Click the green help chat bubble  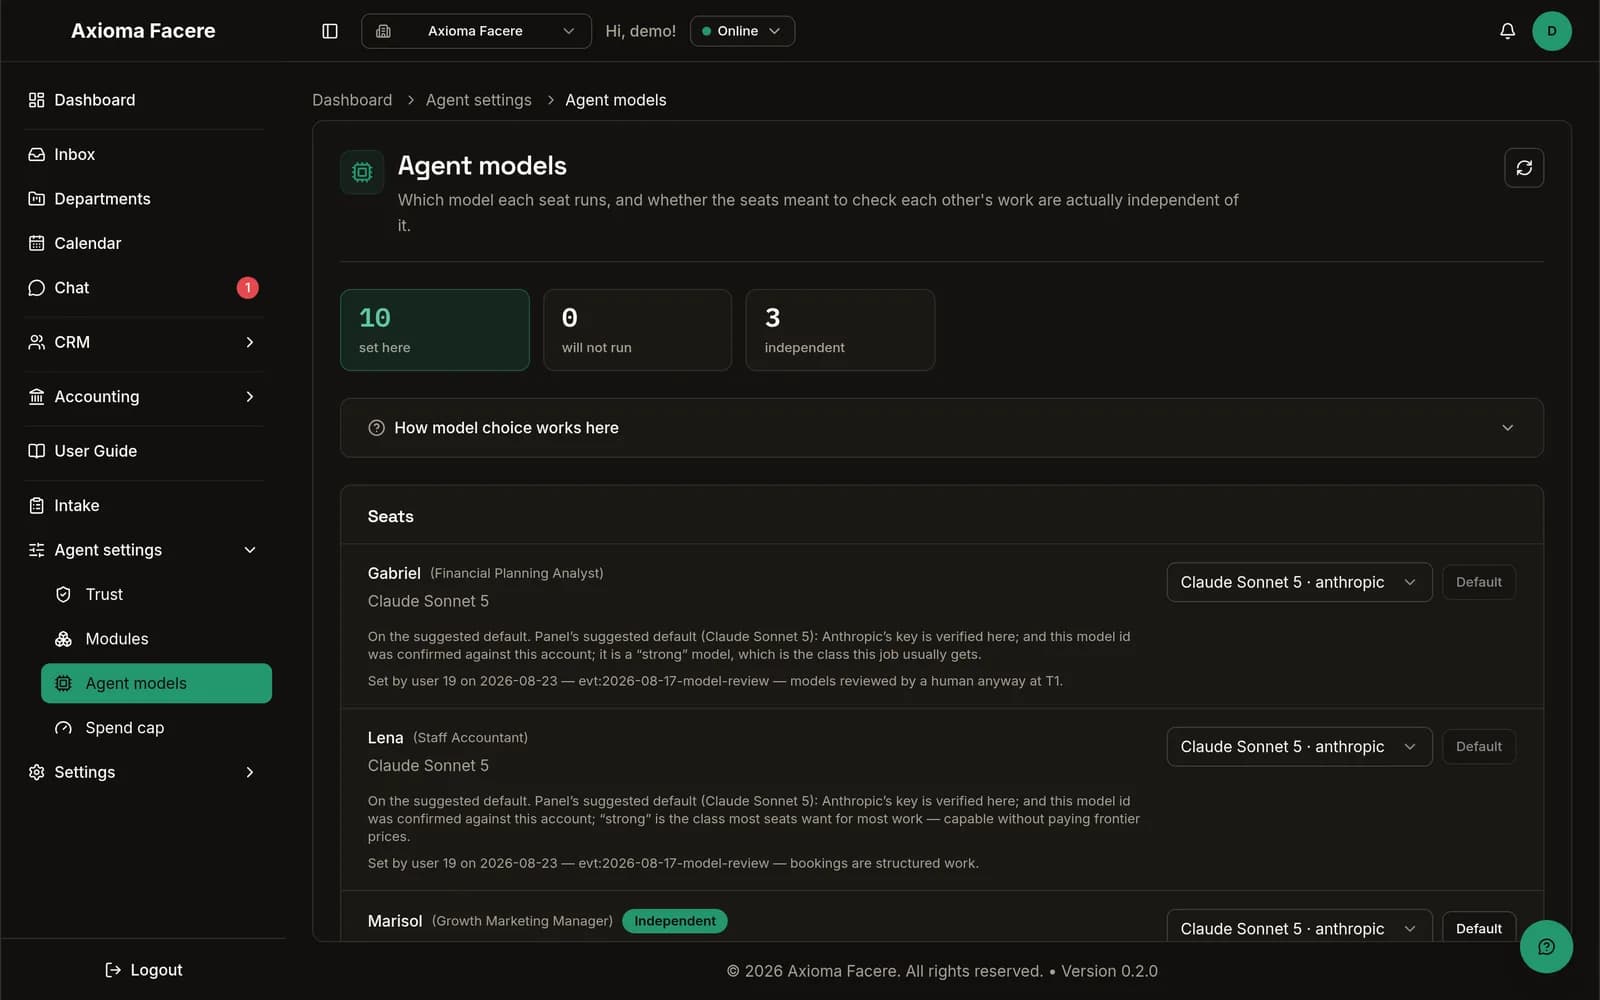coord(1546,947)
